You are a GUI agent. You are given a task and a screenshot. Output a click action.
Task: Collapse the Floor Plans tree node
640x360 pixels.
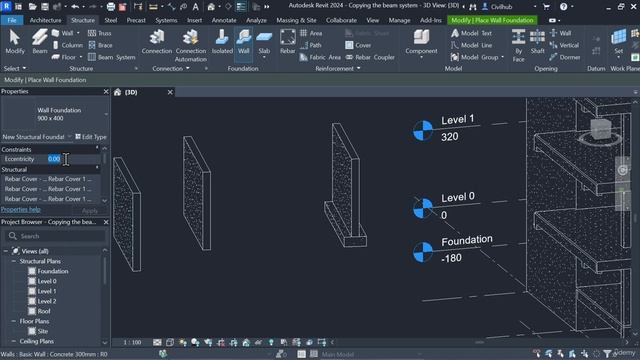[x=14, y=321]
